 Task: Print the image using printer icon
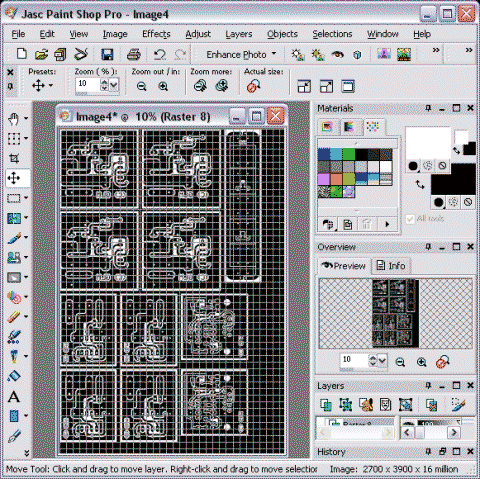coord(134,54)
